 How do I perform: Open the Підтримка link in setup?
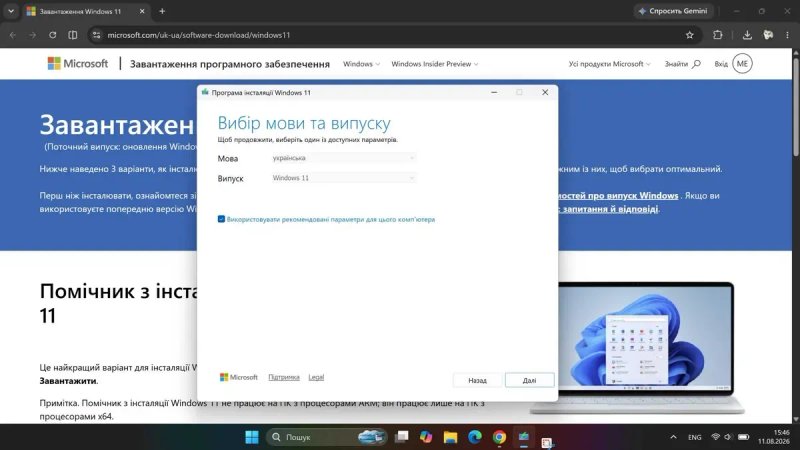(x=284, y=377)
